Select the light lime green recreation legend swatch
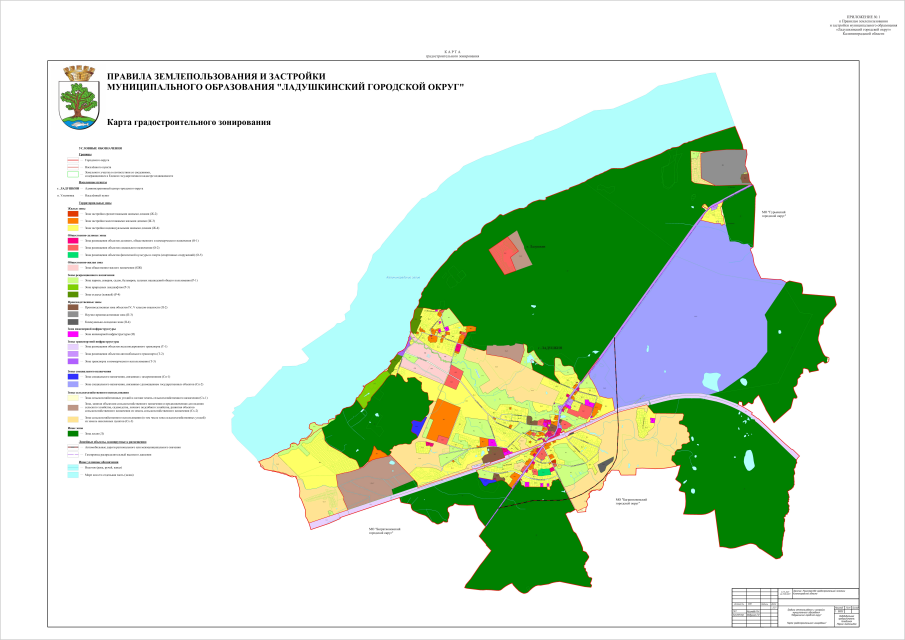Image resolution: width=905 pixels, height=640 pixels. pos(73,280)
